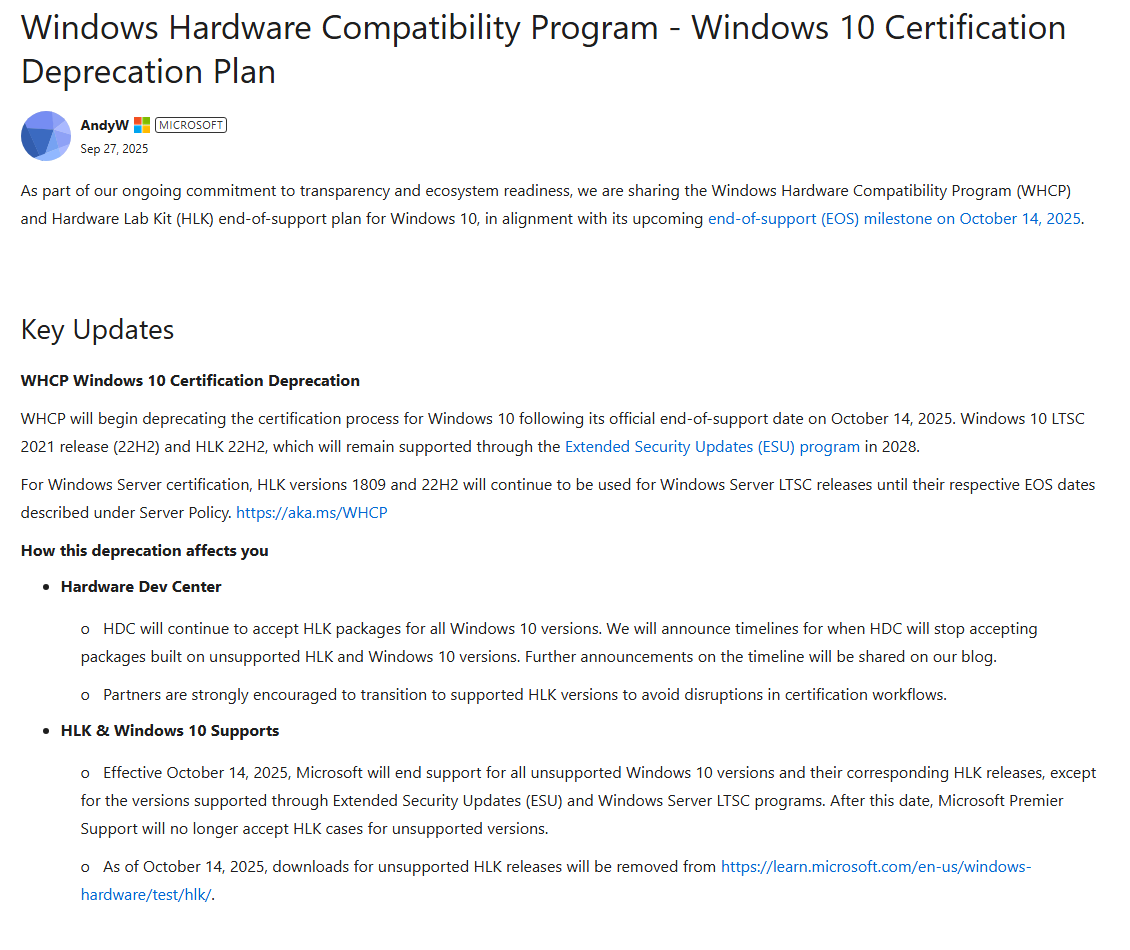
Task: Open the Extended Security Updates (ESU) program link
Action: 712,446
